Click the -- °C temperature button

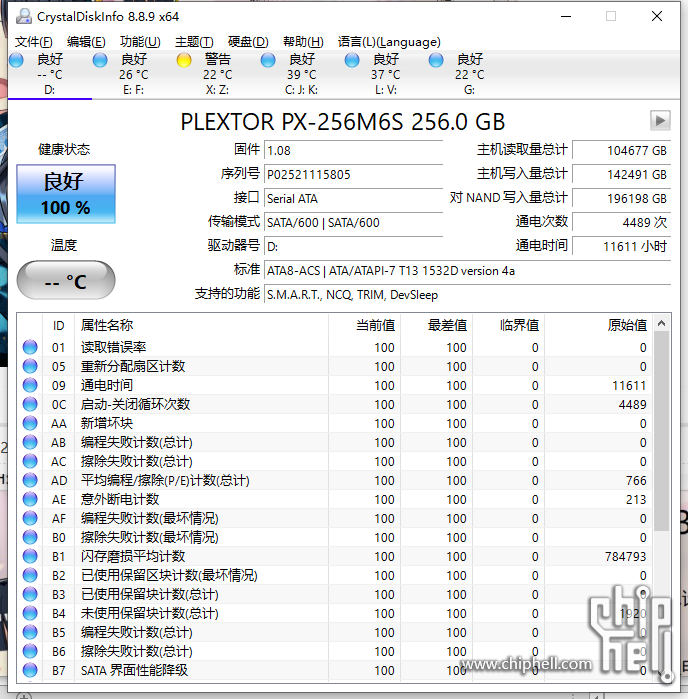coord(66,280)
